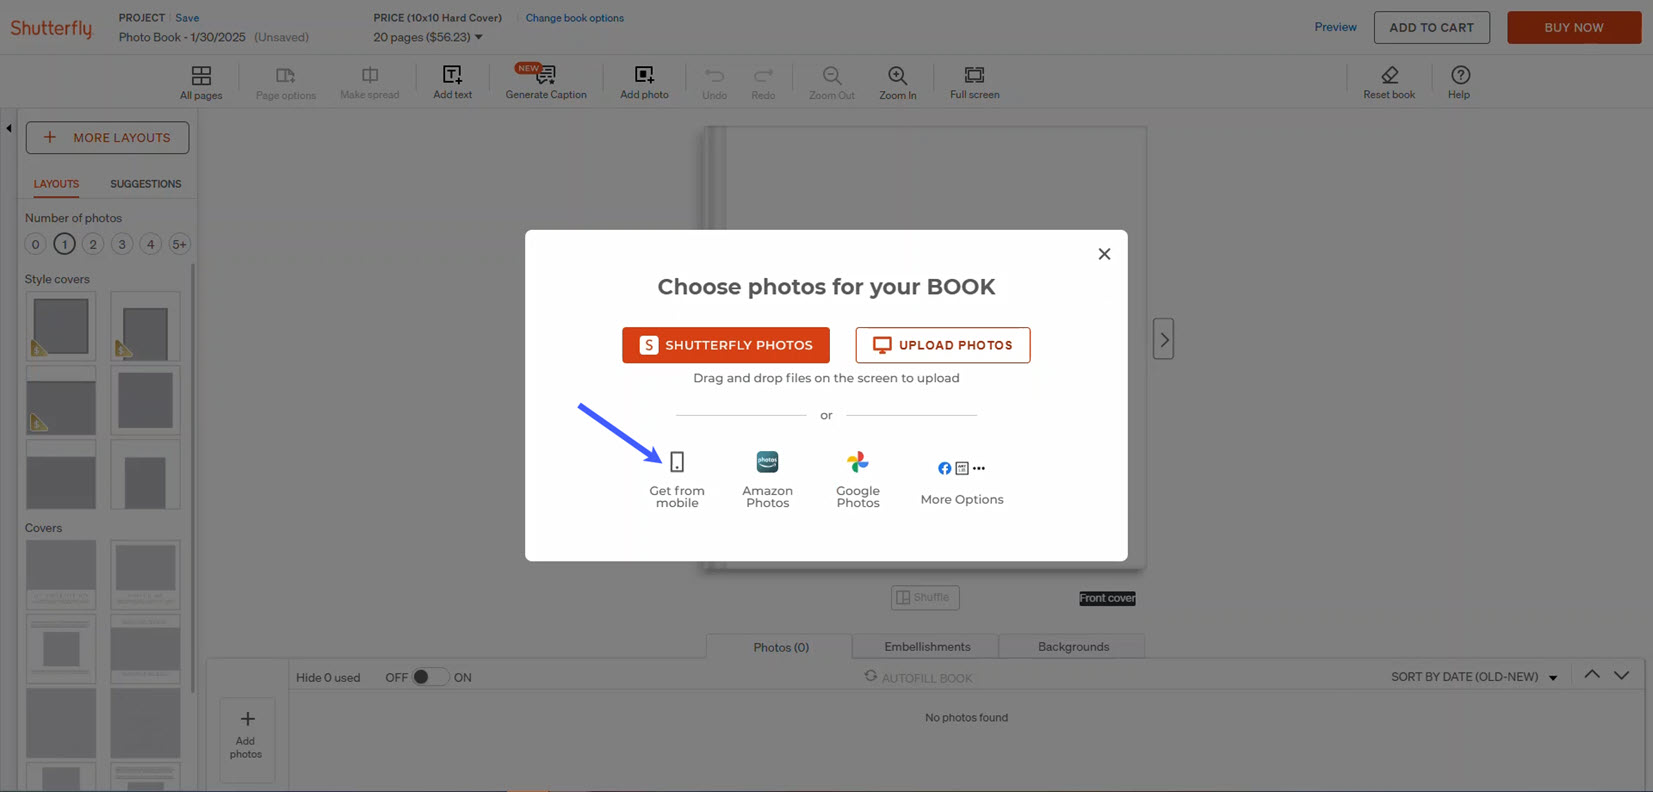Click the Shutterfly Photos button

[725, 345]
